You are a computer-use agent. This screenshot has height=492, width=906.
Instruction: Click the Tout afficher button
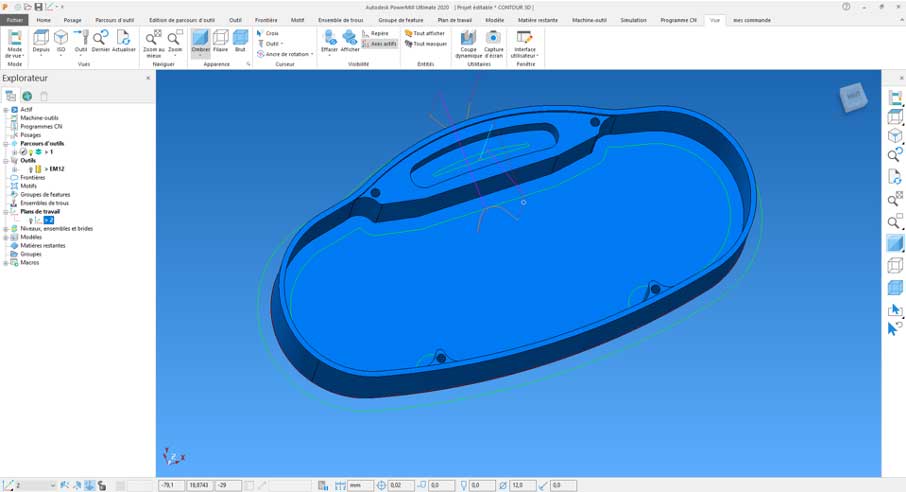pyautogui.click(x=425, y=33)
